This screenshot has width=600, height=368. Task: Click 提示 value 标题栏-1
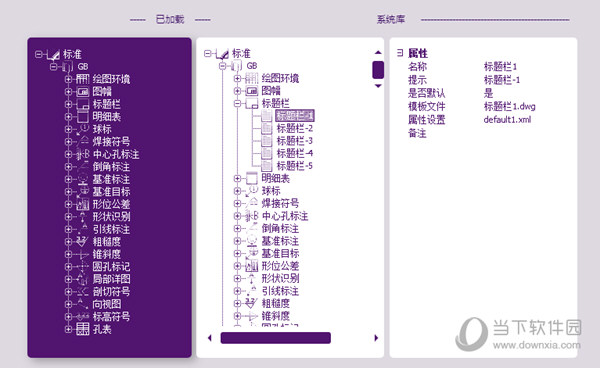502,80
